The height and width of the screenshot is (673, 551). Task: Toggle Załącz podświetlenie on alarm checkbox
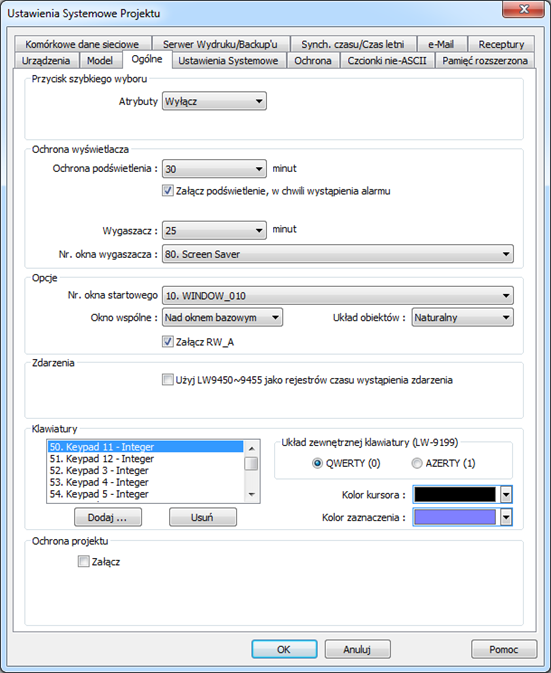click(167, 191)
